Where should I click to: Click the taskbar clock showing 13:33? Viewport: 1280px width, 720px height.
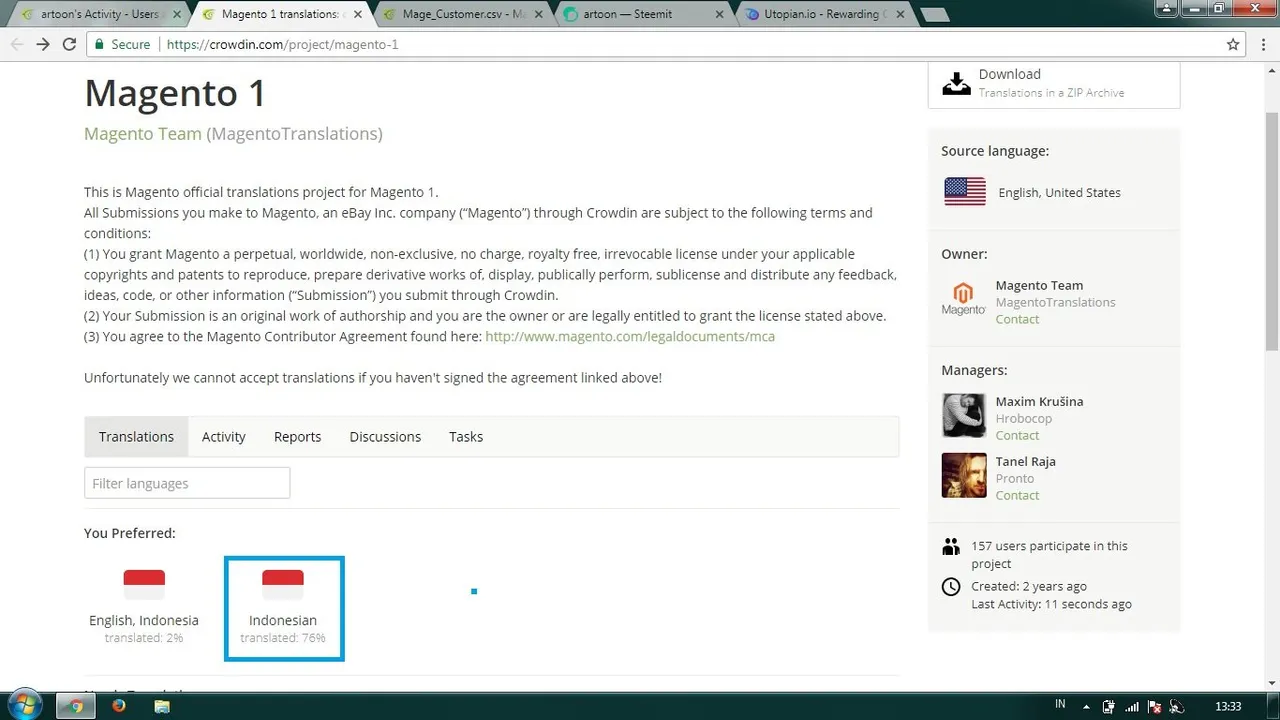click(x=1228, y=706)
